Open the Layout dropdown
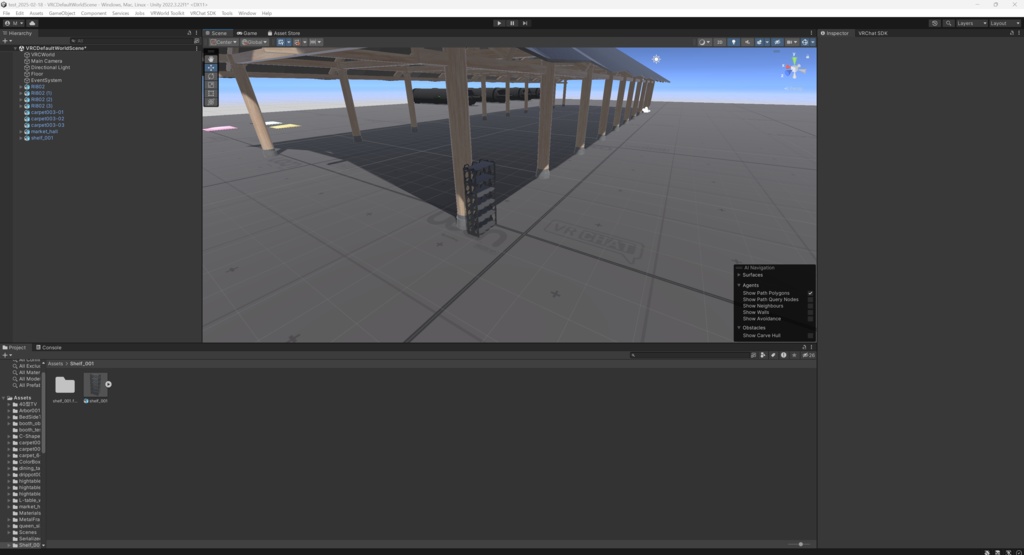 click(1004, 23)
